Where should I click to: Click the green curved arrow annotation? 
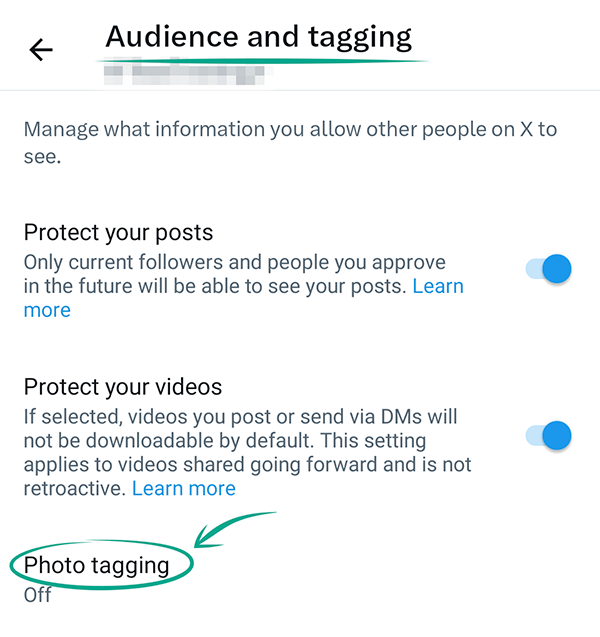click(235, 527)
